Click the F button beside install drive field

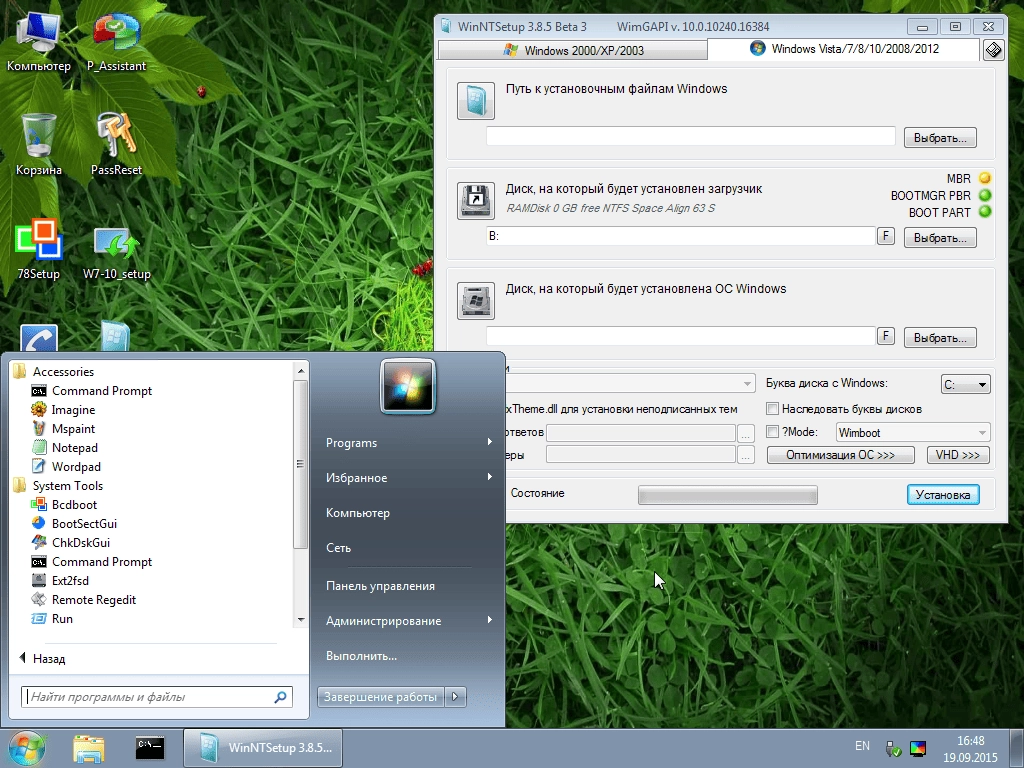click(886, 336)
